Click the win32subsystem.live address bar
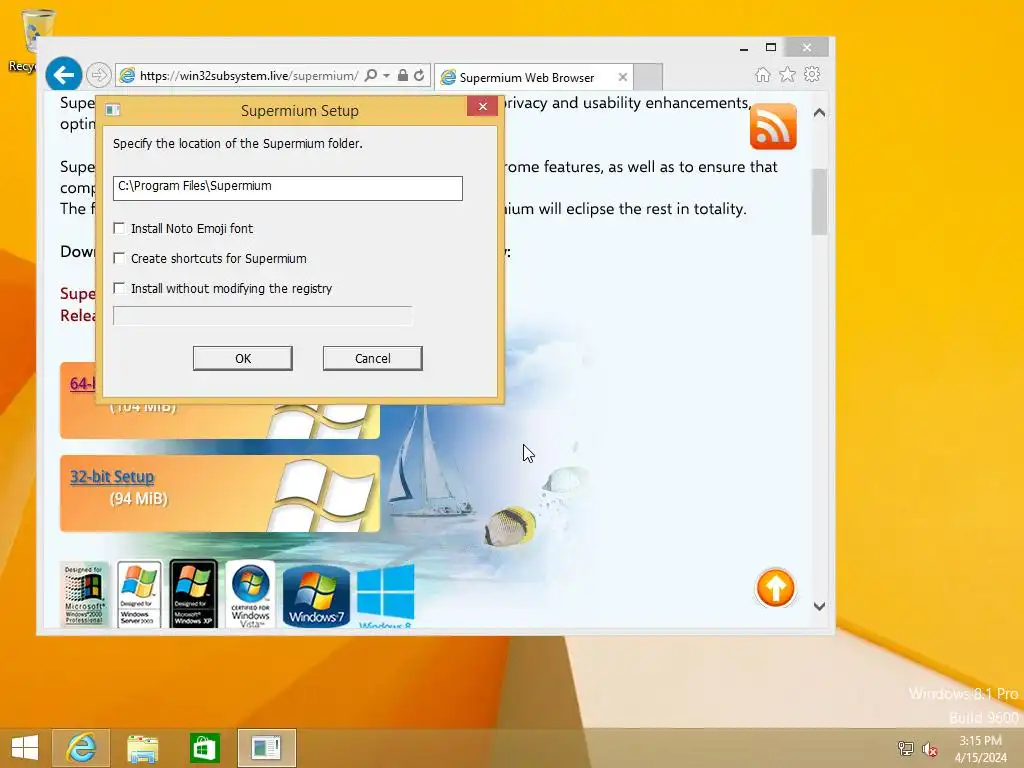This screenshot has height=768, width=1024. point(248,76)
